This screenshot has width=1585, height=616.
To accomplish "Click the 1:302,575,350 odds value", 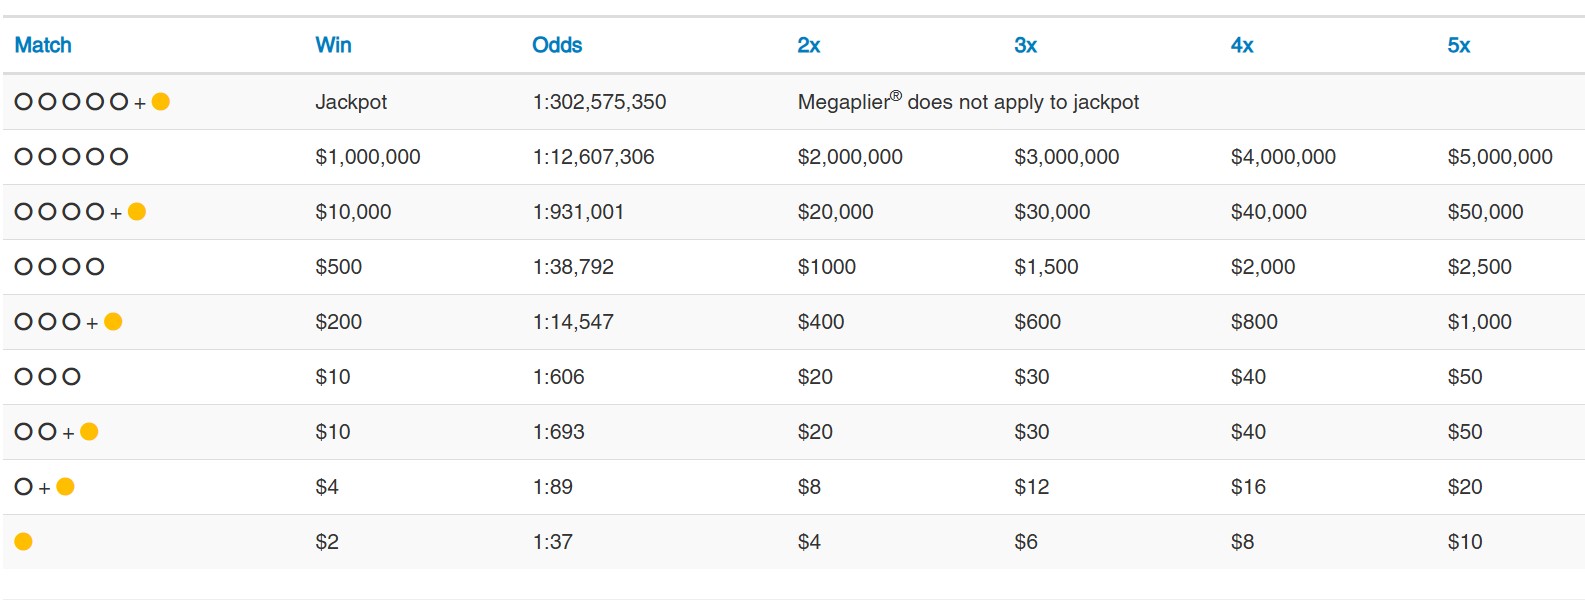I will 599,102.
